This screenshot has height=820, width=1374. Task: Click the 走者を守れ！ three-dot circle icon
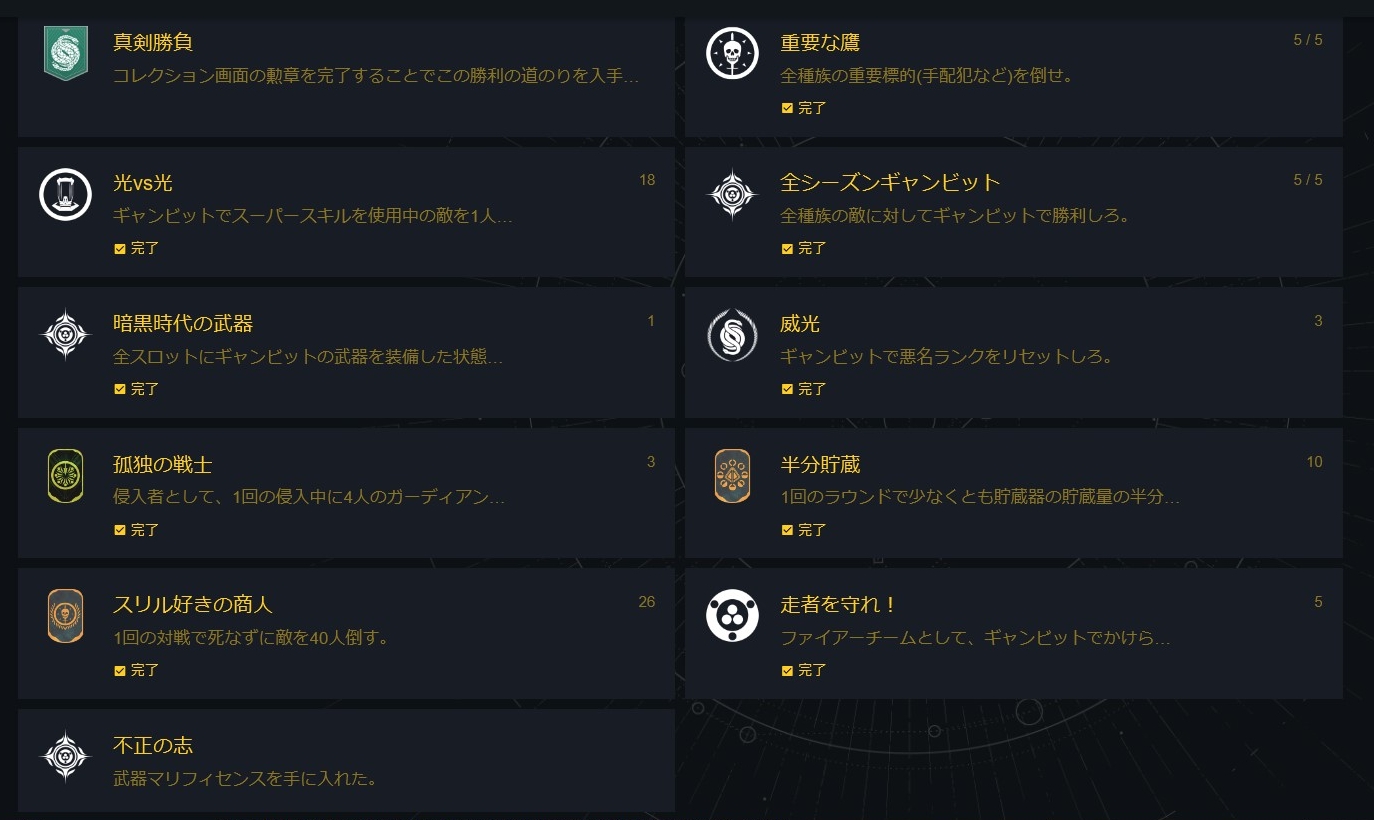[732, 616]
